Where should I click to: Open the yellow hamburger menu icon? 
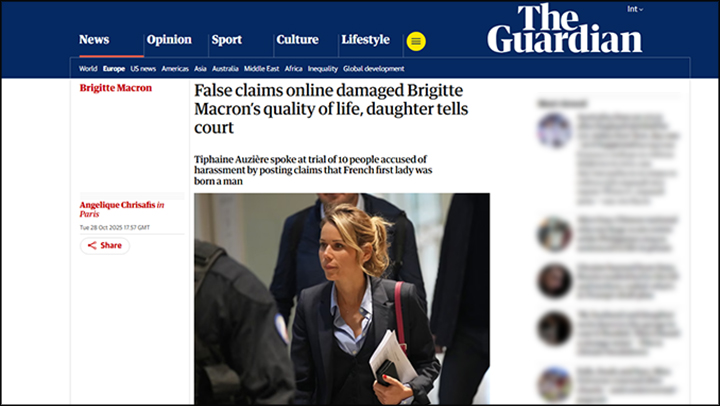[x=416, y=41]
